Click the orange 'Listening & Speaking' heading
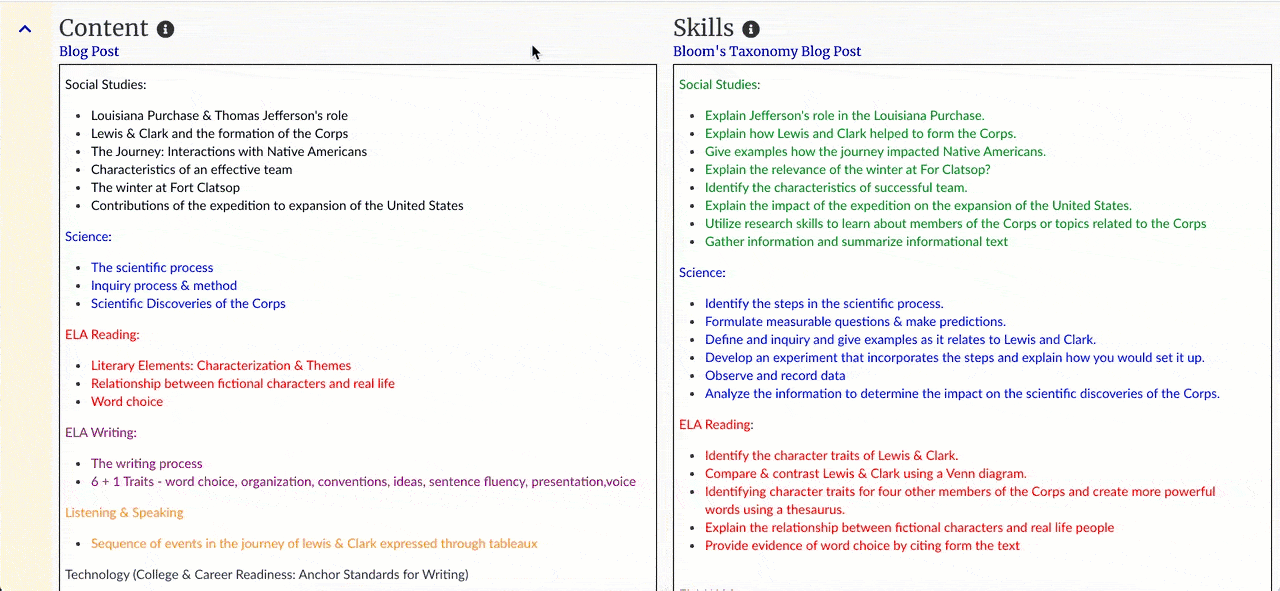This screenshot has width=1280, height=591. click(124, 512)
